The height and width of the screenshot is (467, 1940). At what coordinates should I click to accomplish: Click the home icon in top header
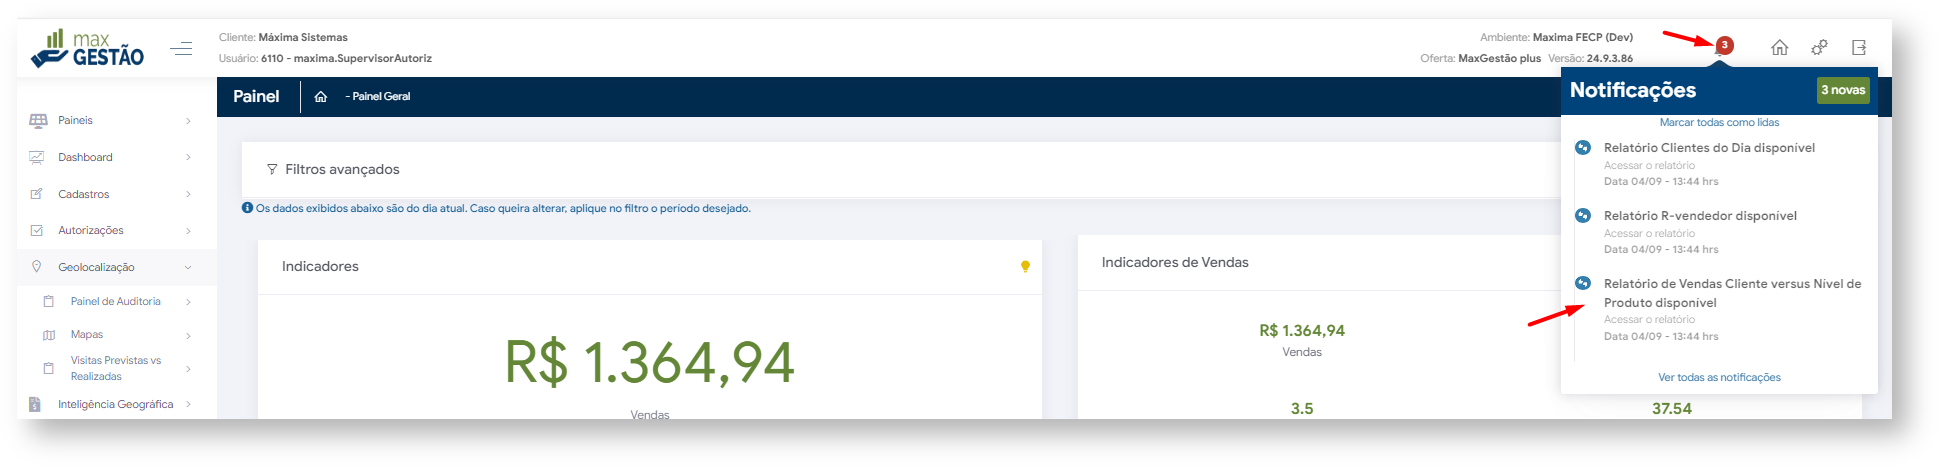point(1780,47)
